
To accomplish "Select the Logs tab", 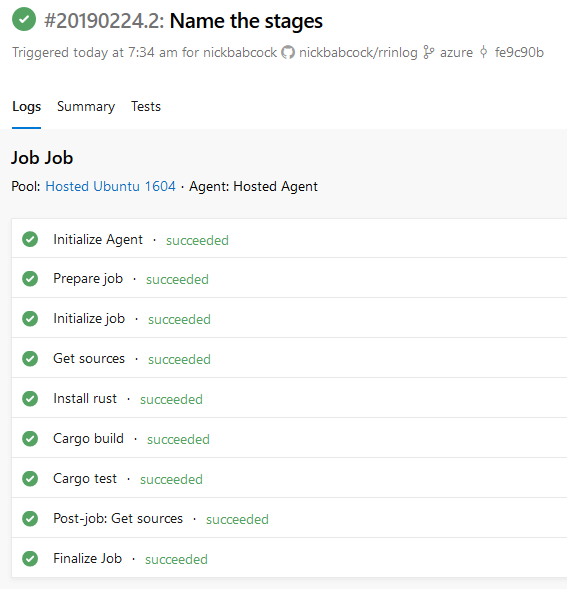I will point(26,107).
